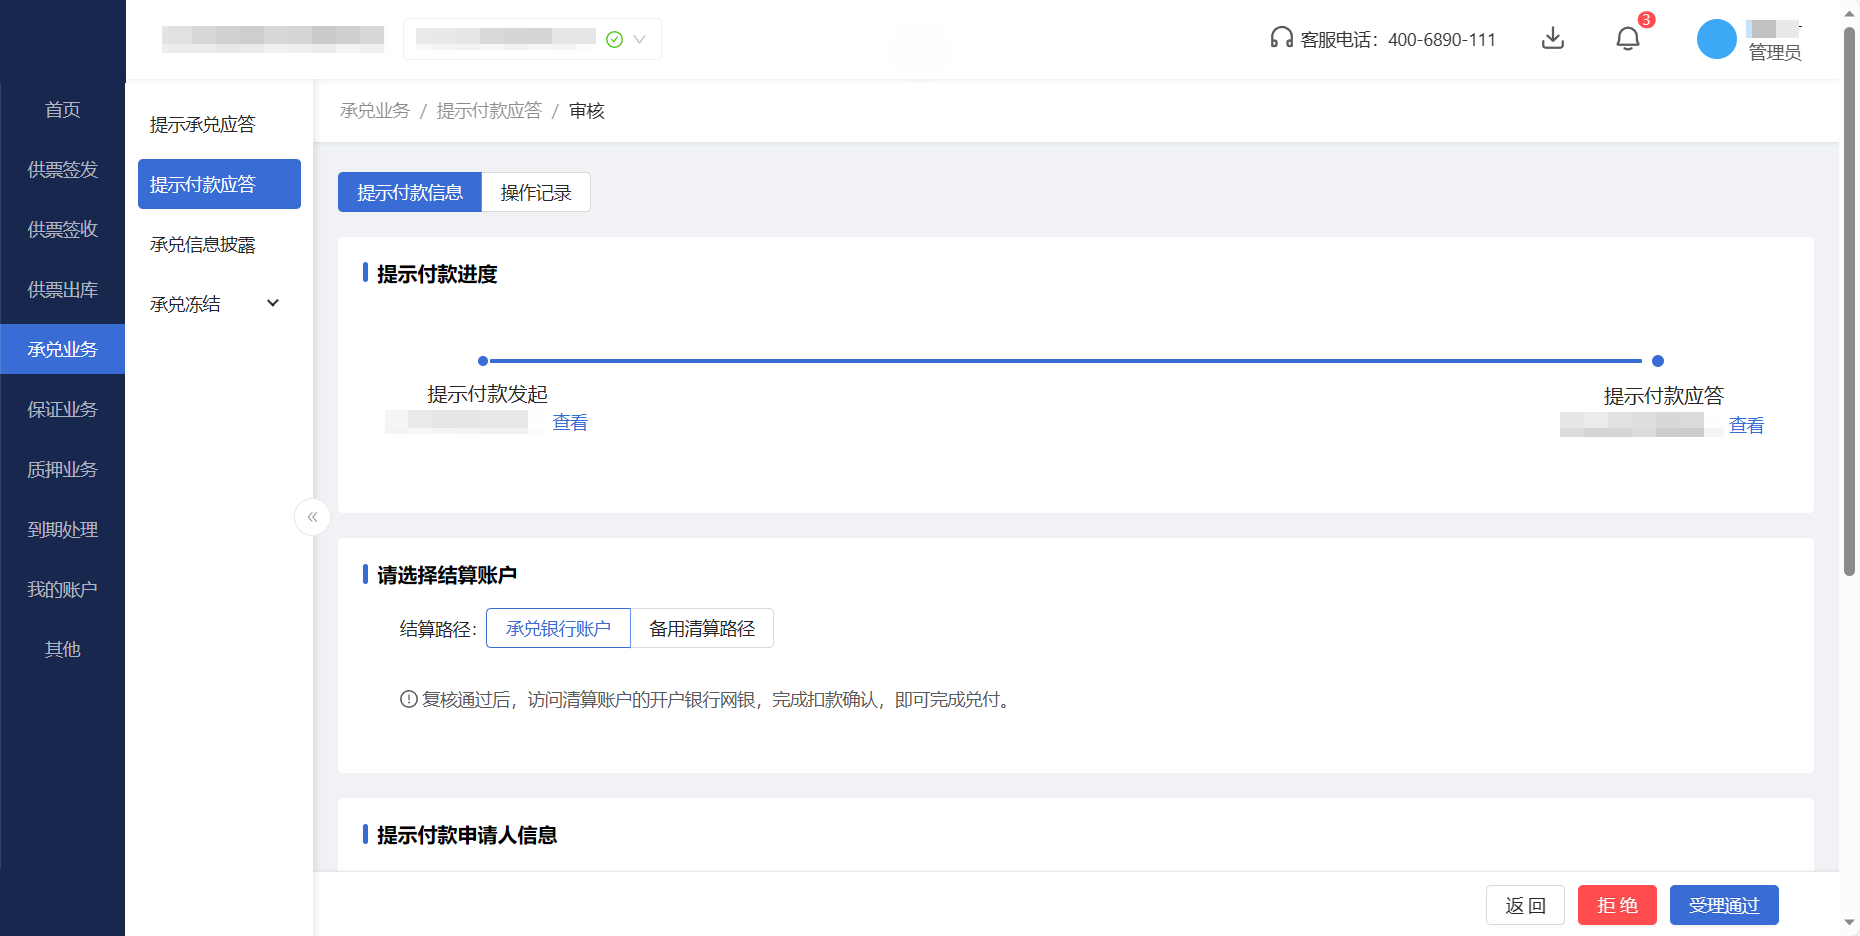
Task: Click the download icon in header
Action: (x=1553, y=38)
